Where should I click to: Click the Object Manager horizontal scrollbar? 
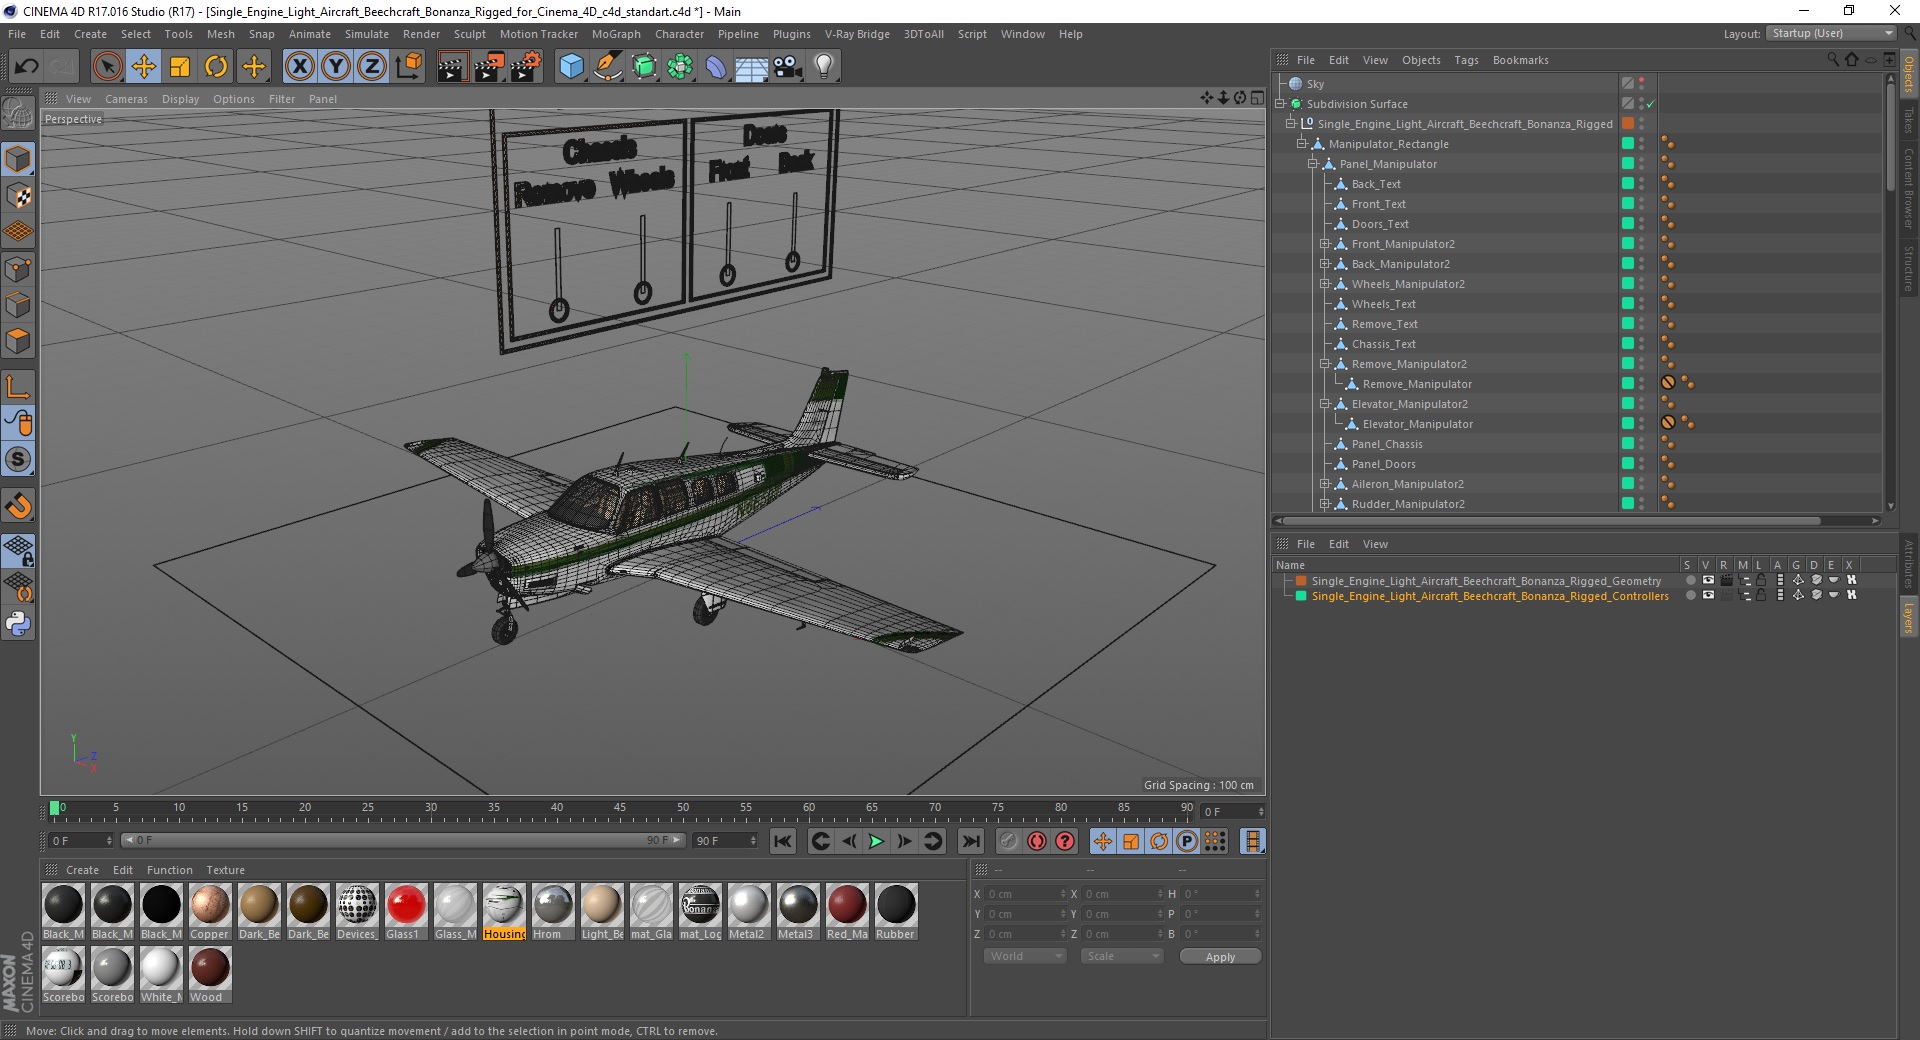1551,521
